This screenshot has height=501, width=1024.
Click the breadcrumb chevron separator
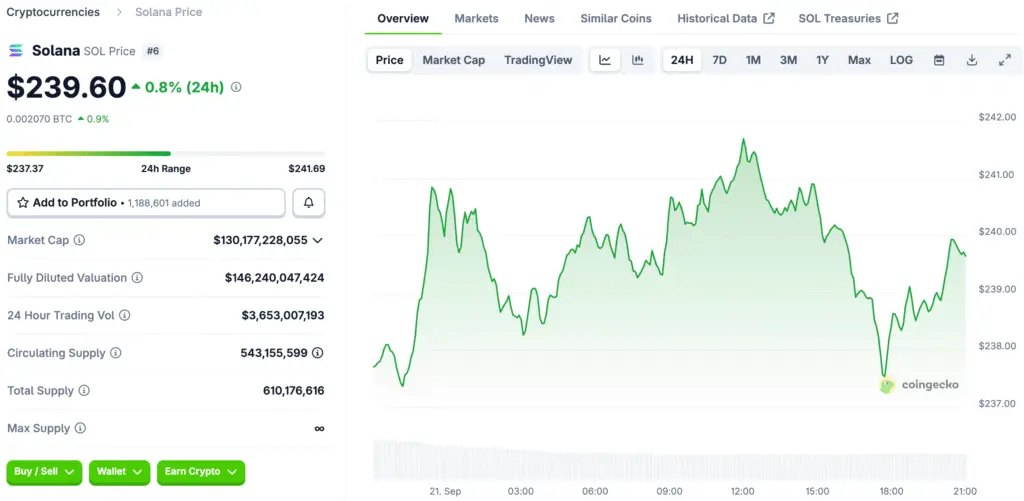click(x=118, y=12)
